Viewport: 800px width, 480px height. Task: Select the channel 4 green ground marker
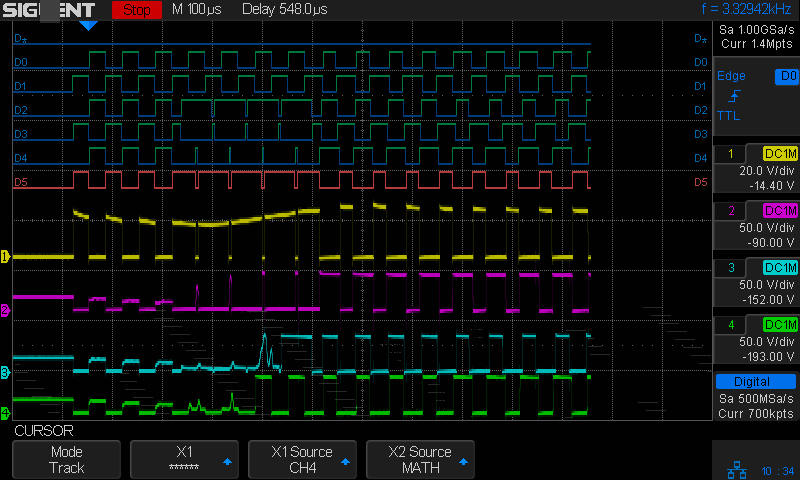5,413
